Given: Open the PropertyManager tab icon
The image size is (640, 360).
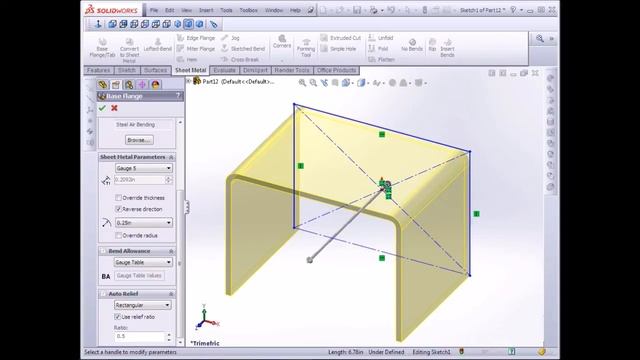Looking at the screenshot, I should [116, 84].
